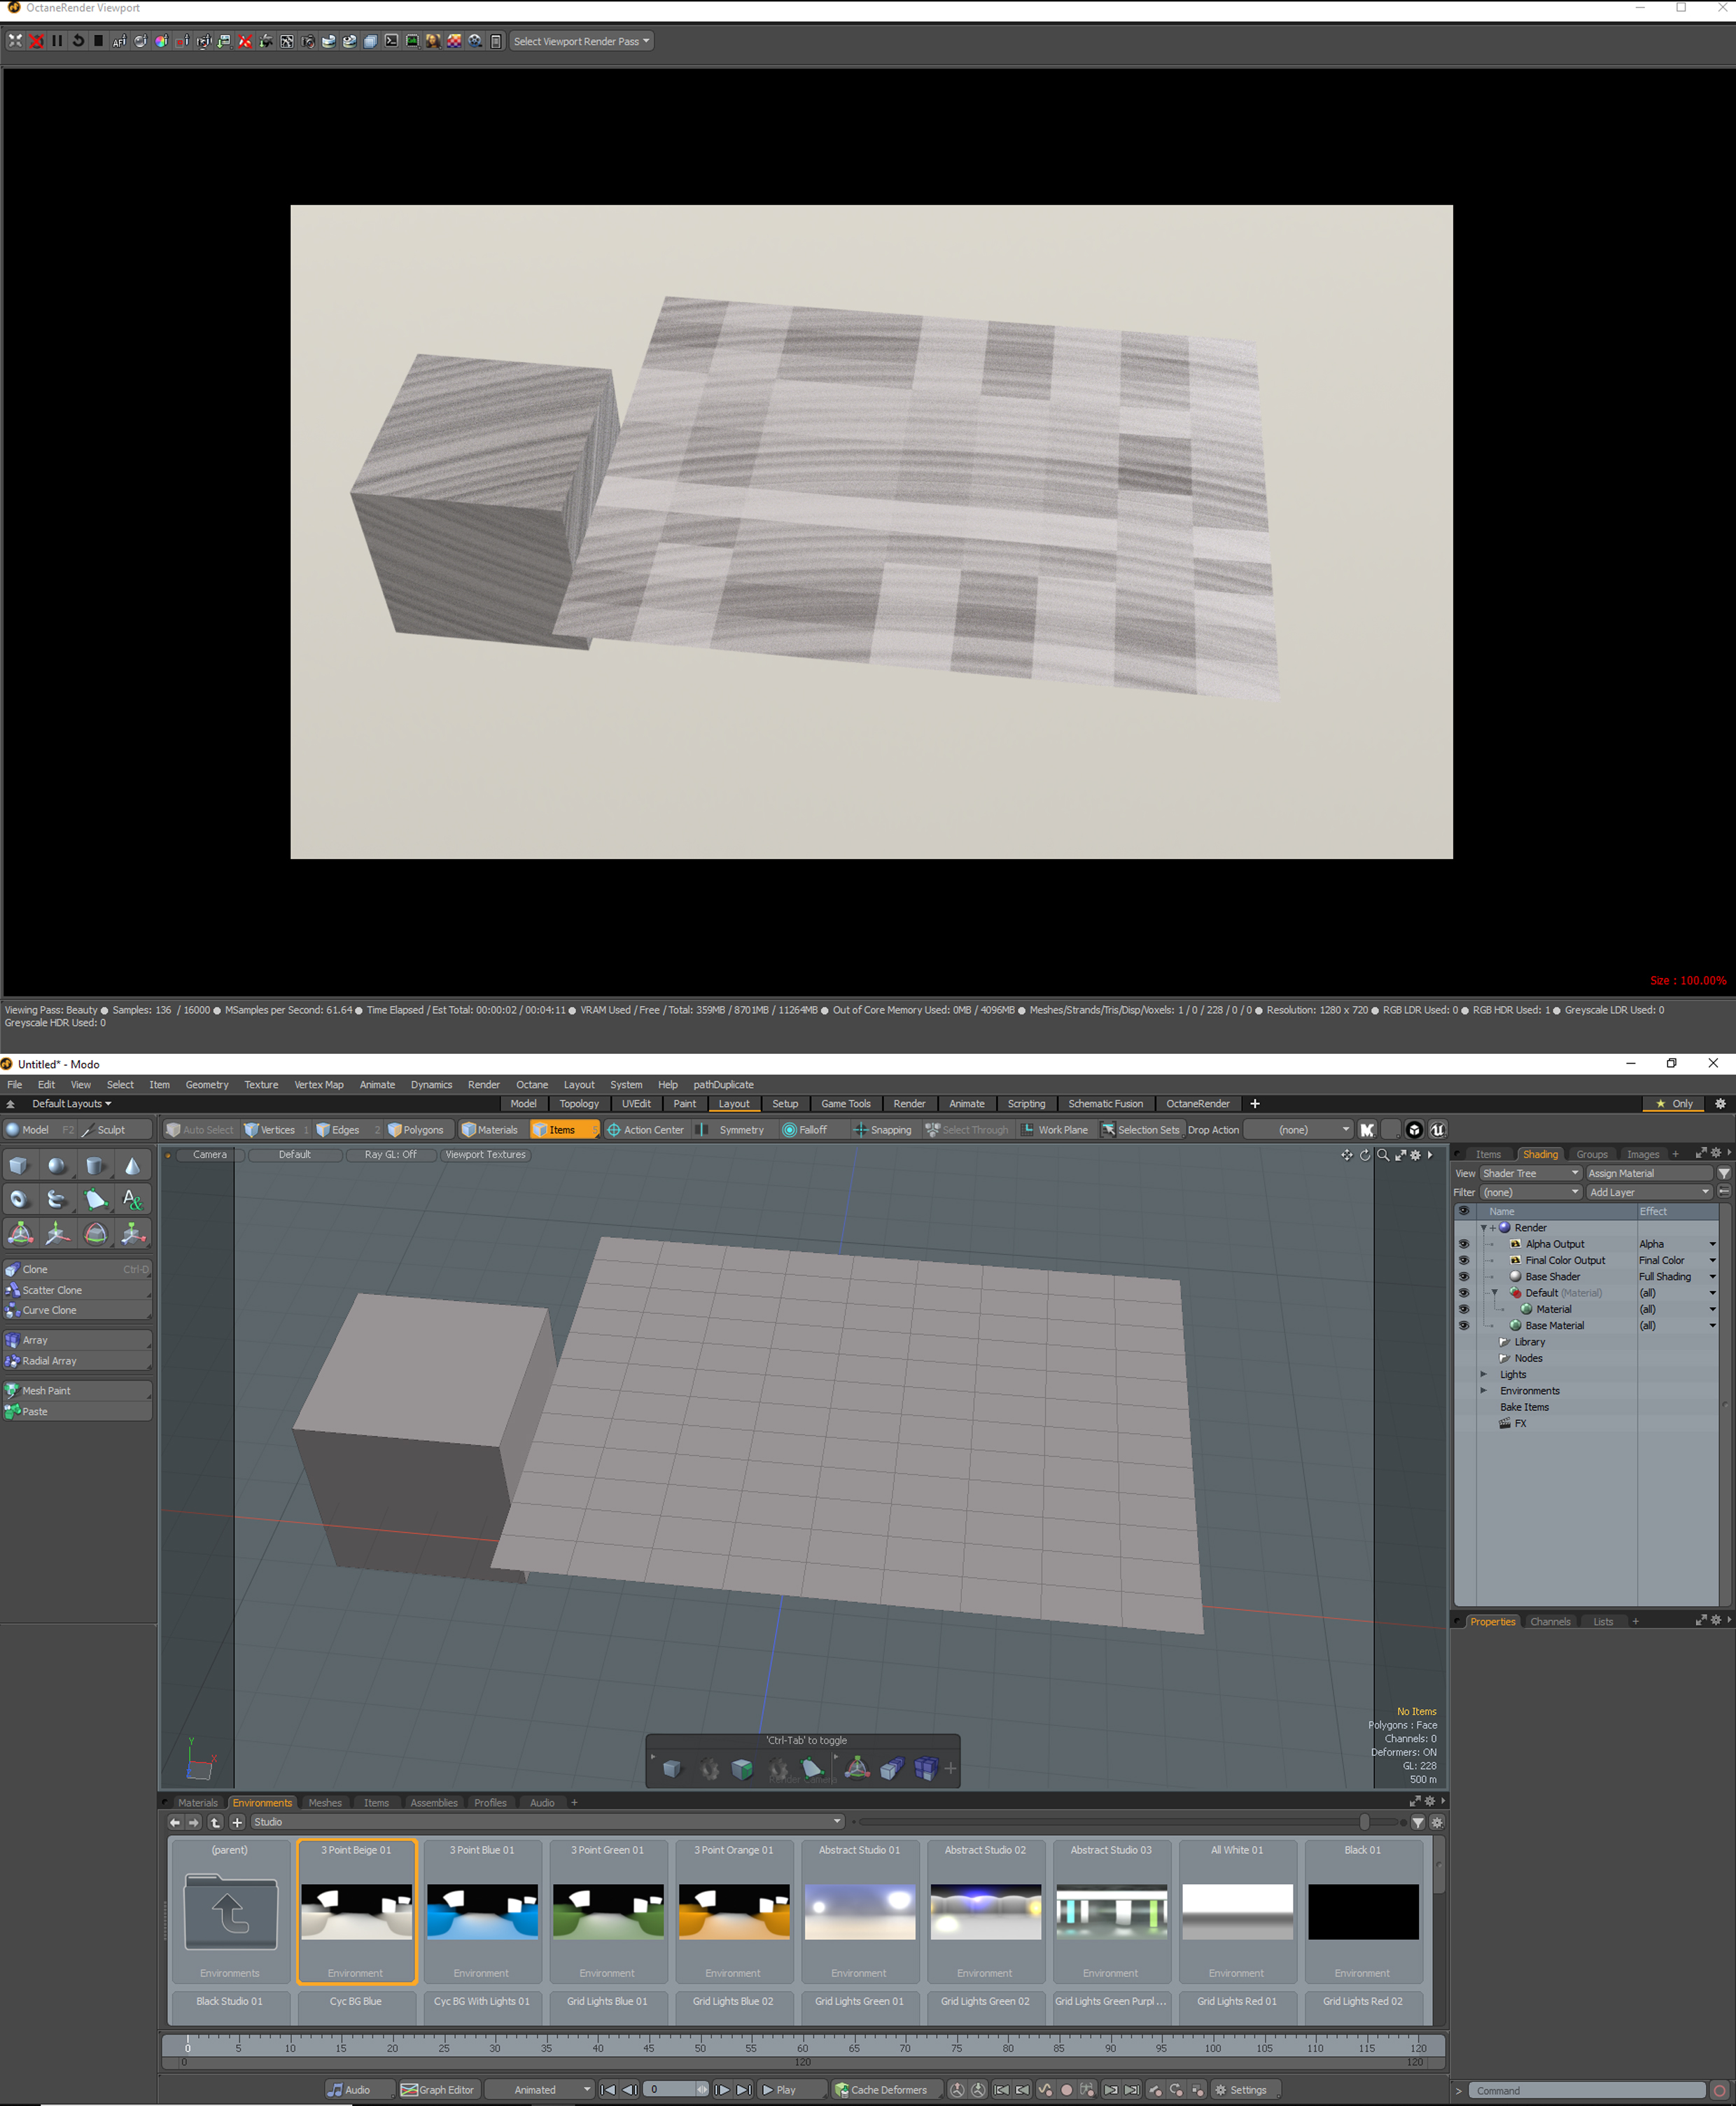Hide the Alpha Output layer

click(x=1463, y=1244)
